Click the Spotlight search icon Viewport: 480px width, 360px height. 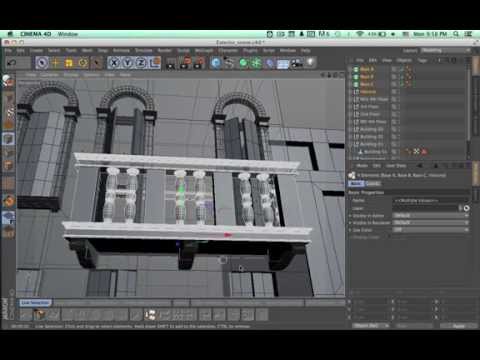click(x=456, y=34)
